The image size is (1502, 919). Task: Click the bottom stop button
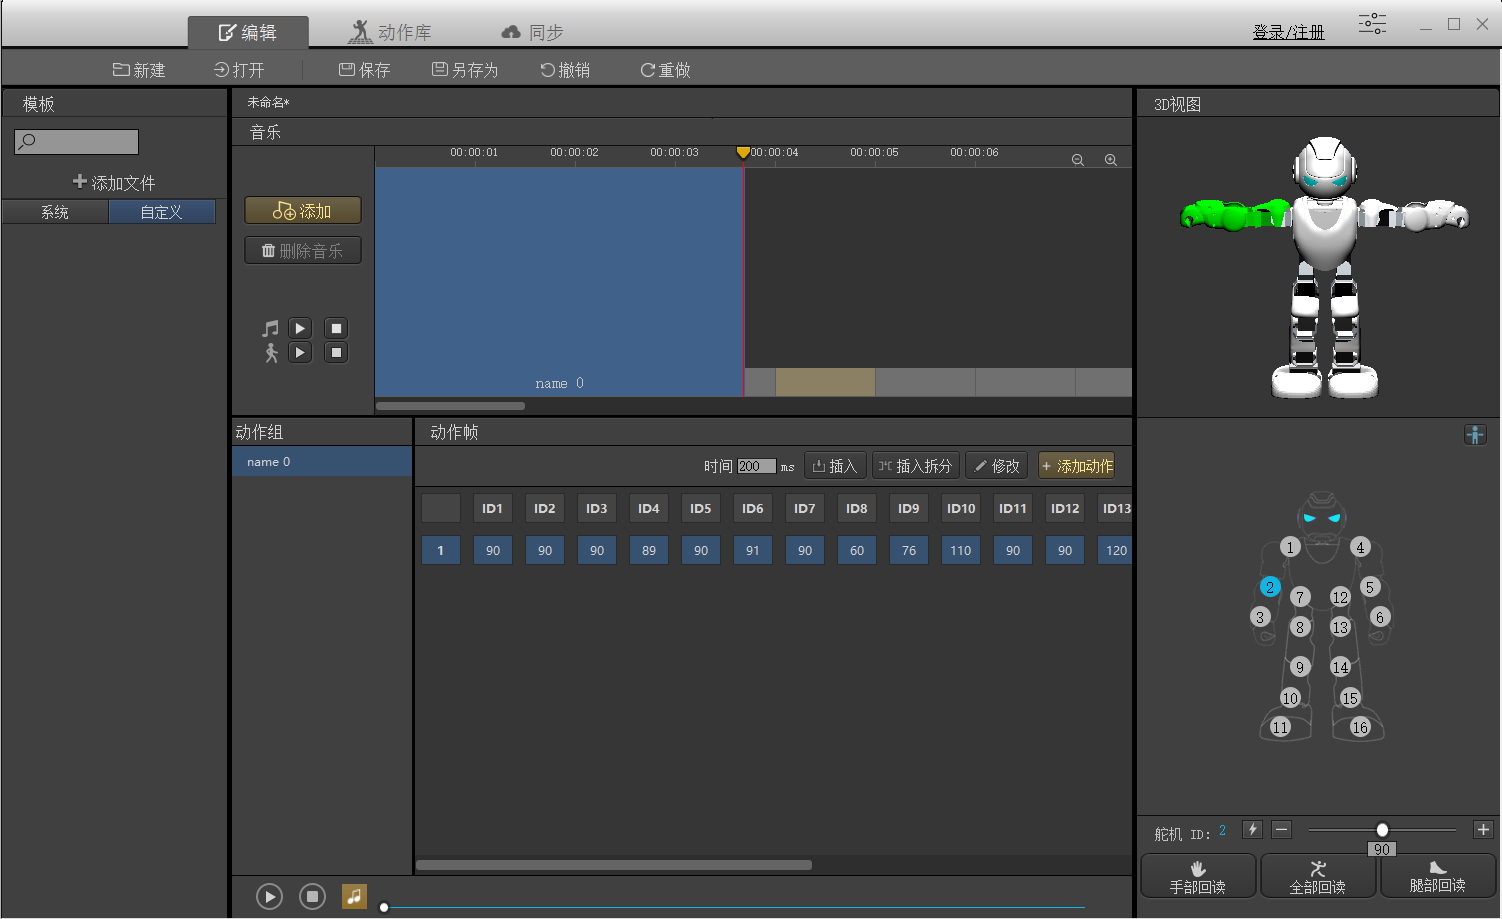pyautogui.click(x=312, y=897)
